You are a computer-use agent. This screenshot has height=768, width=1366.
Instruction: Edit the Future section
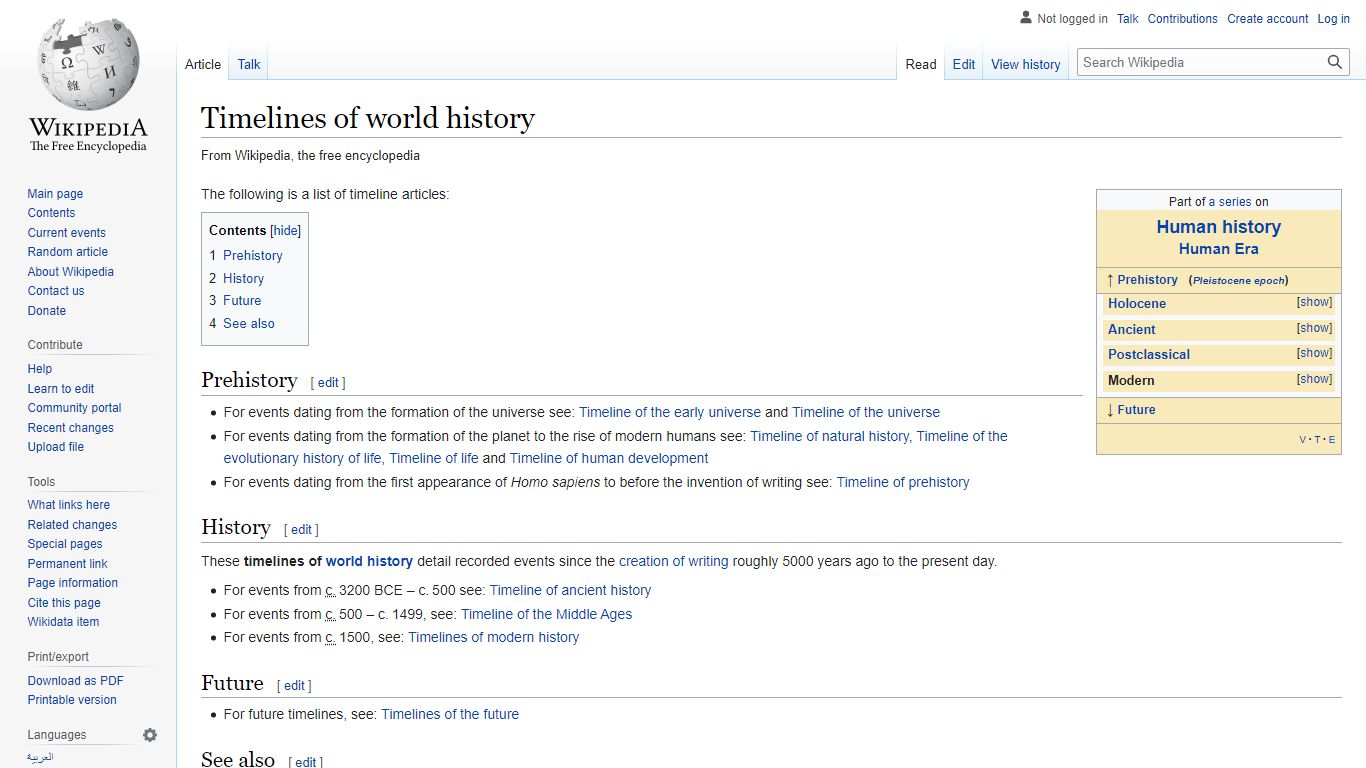pyautogui.click(x=294, y=686)
